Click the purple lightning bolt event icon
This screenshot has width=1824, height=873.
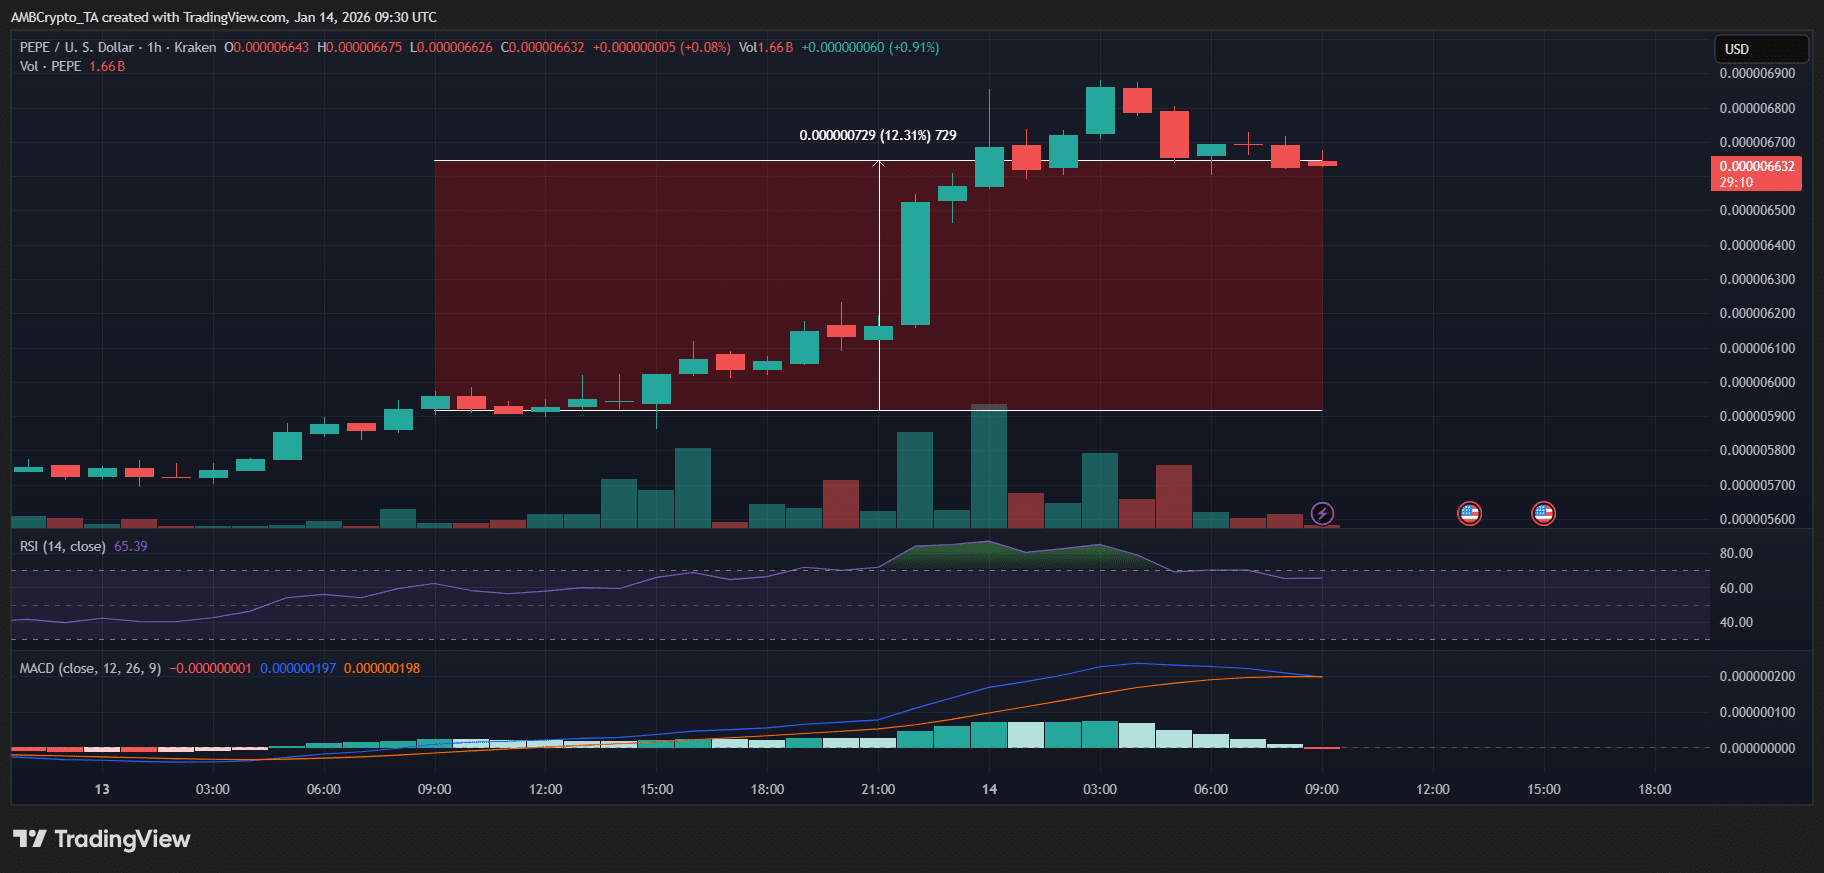pos(1322,514)
